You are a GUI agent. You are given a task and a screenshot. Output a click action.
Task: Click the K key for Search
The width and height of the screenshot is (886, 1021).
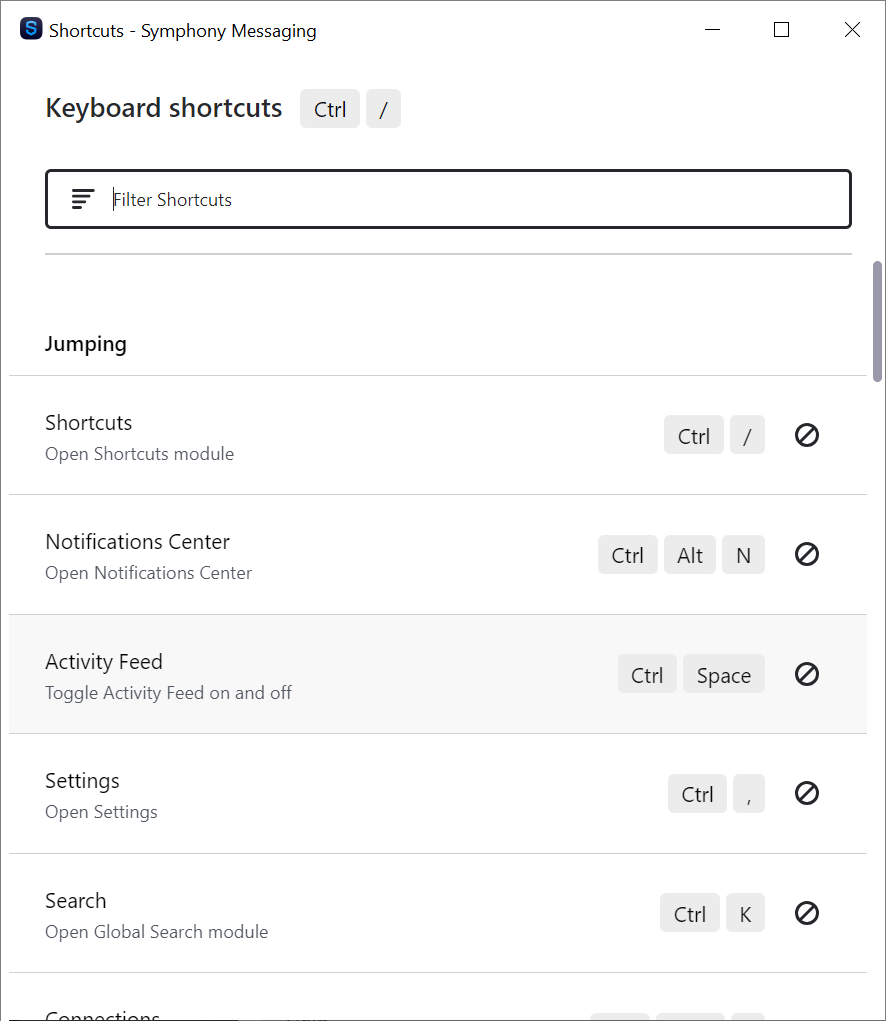coord(745,914)
